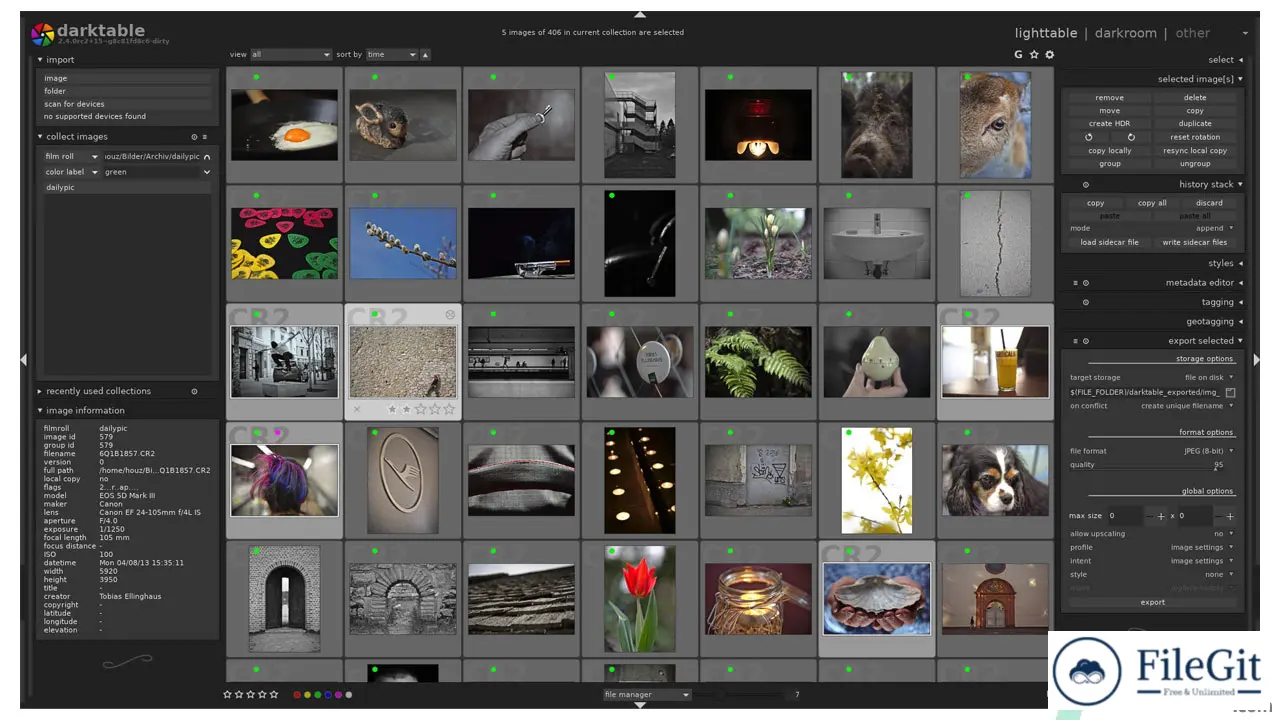Viewport: 1280px width, 720px height.
Task: Click create HDR button
Action: 1109,124
